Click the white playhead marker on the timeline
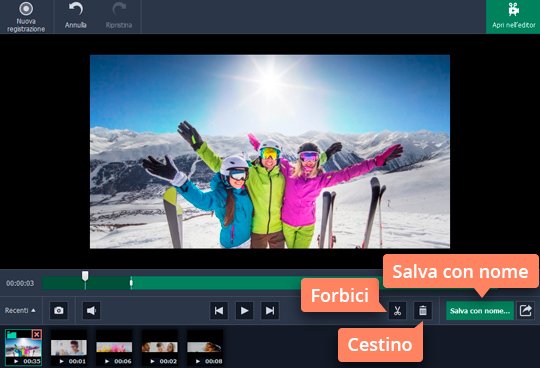Viewport: 540px width, 368px height. 85,276
